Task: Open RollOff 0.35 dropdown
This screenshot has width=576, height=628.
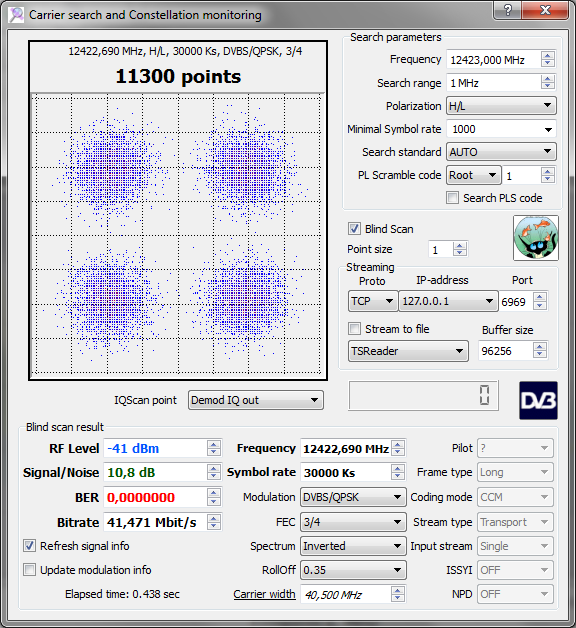Action: [353, 570]
